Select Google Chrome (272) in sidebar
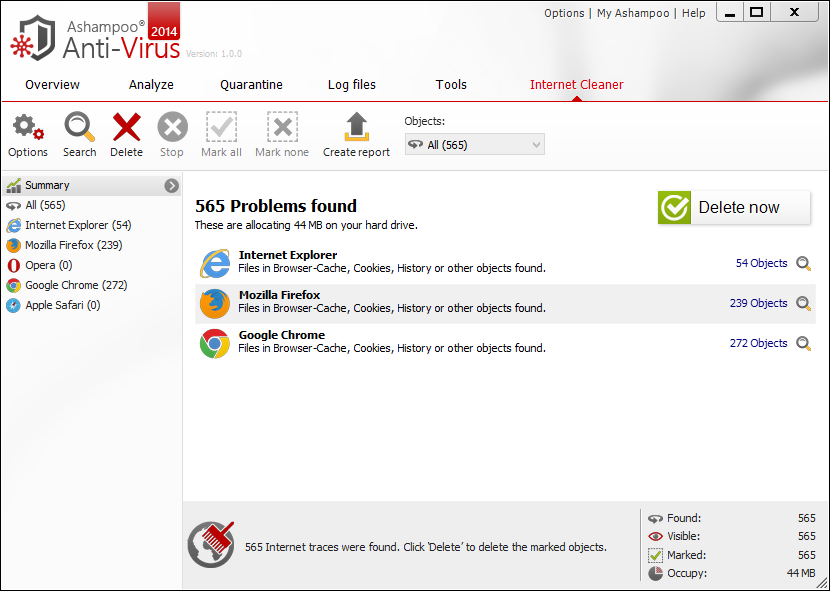 (75, 285)
